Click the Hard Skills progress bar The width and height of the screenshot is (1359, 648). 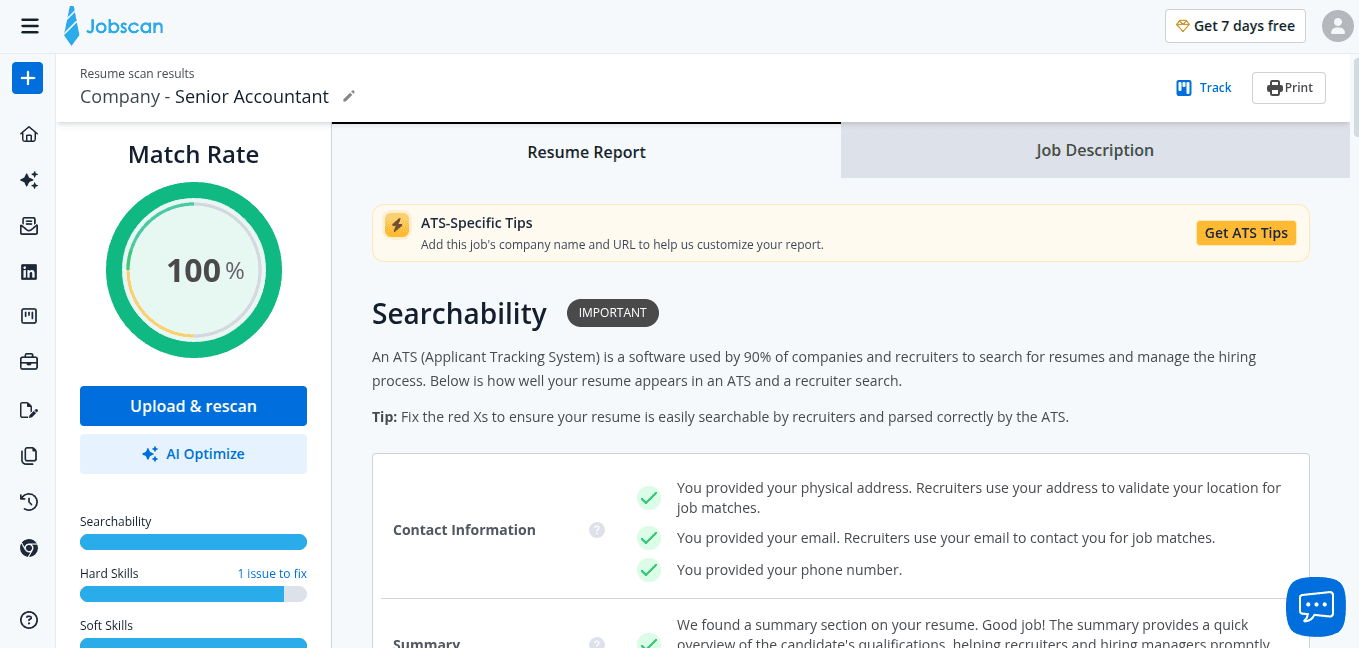pyautogui.click(x=193, y=594)
